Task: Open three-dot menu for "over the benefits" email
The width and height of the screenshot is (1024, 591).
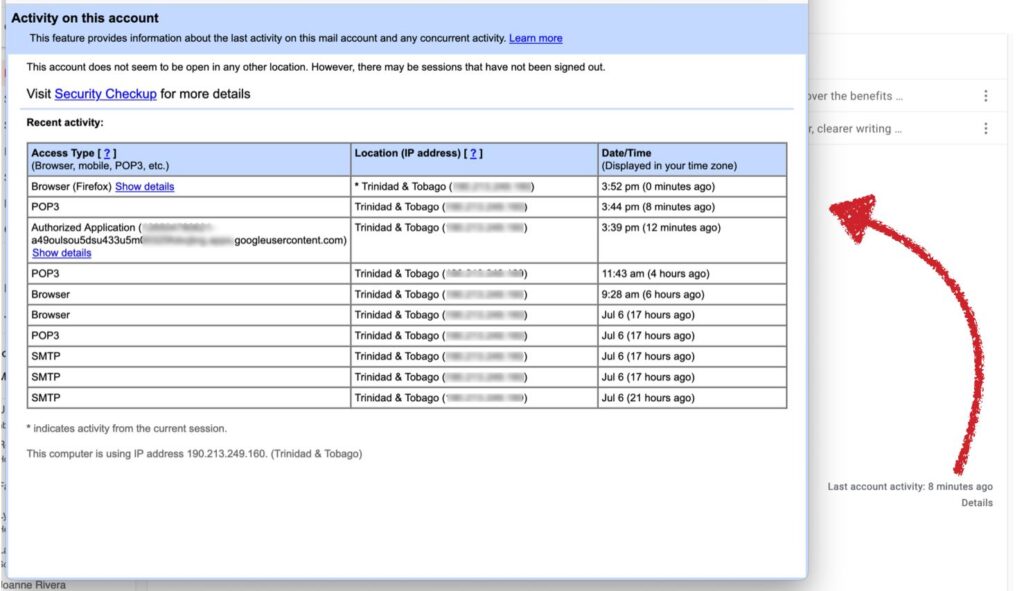Action: click(985, 96)
